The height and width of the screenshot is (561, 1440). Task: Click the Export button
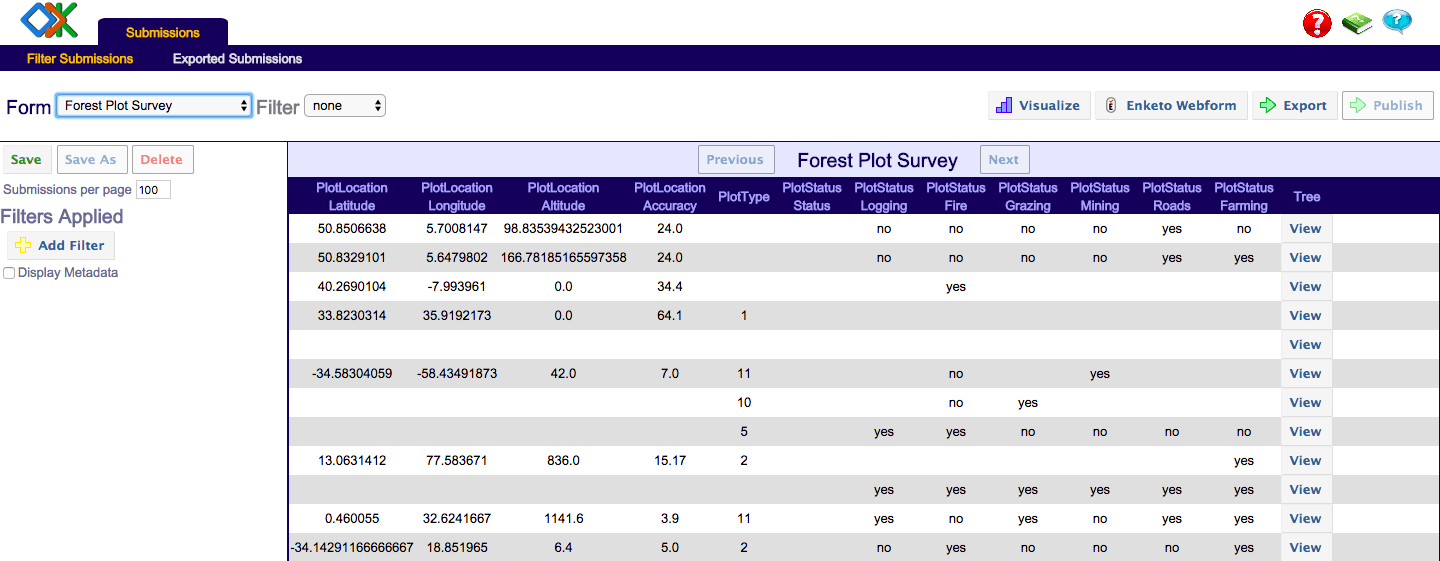[1294, 105]
